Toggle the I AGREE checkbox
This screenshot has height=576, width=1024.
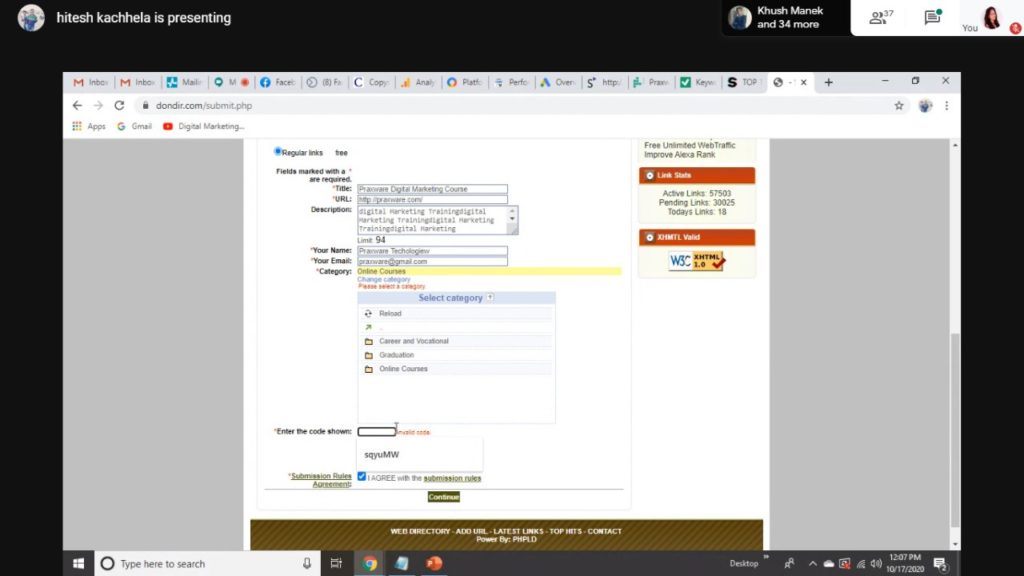tap(361, 477)
